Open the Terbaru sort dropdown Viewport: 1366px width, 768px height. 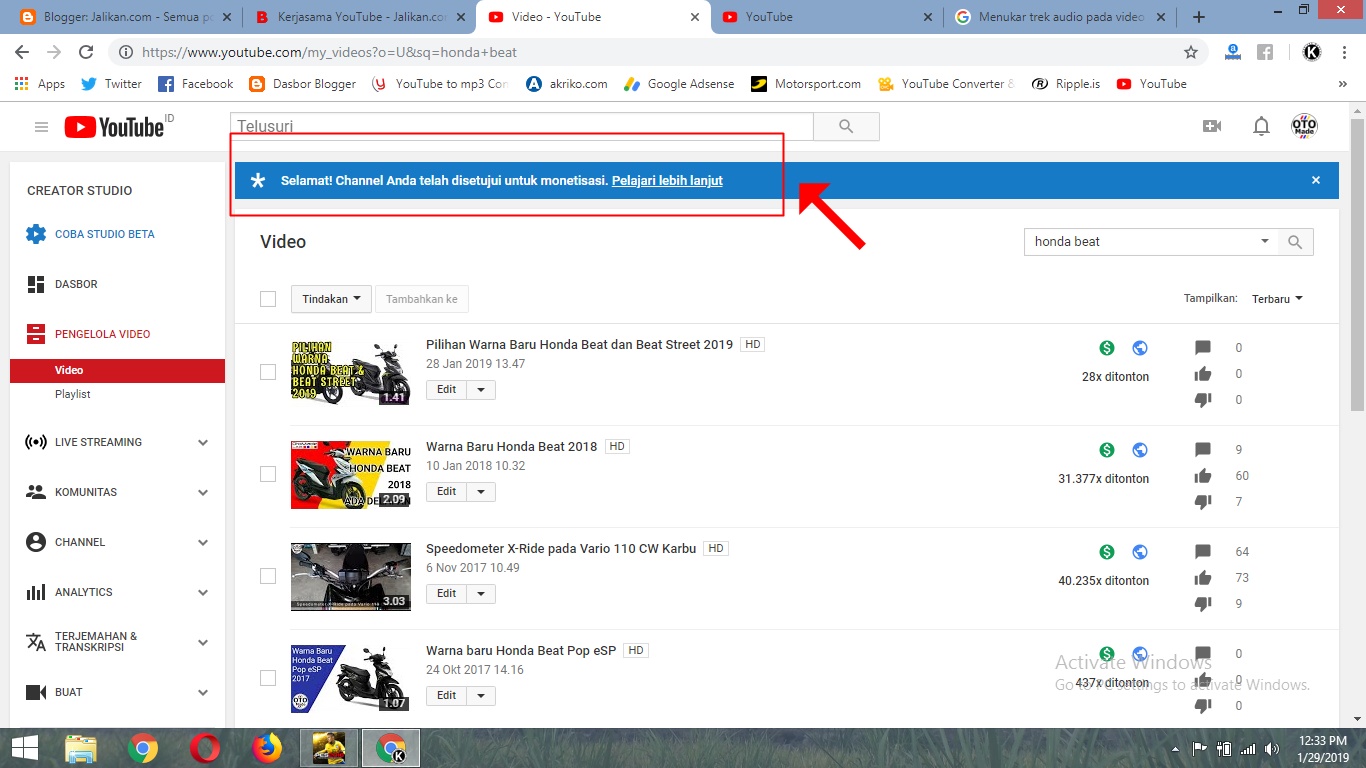point(1277,299)
